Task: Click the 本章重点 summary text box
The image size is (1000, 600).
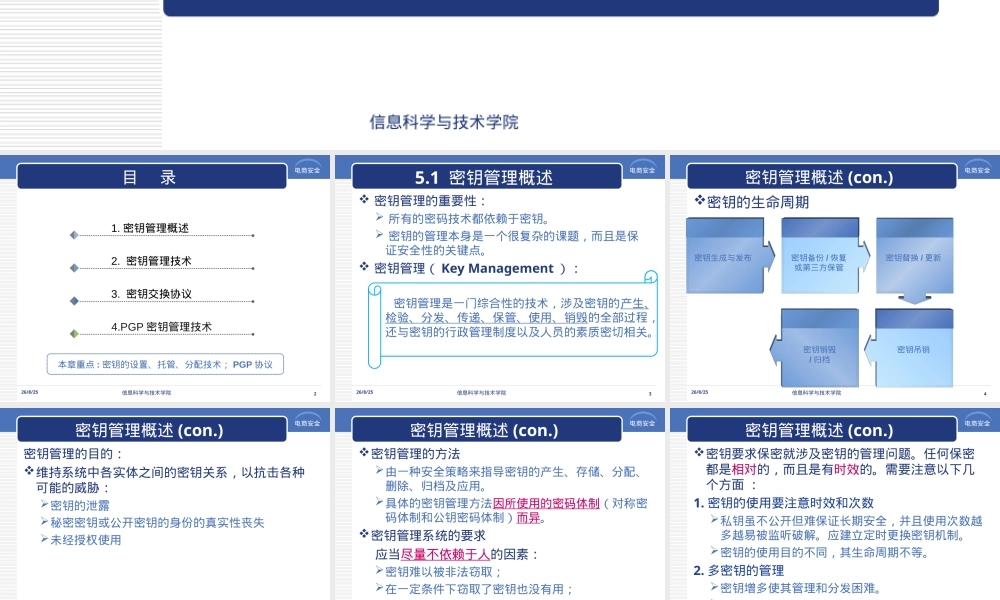Action: [165, 364]
